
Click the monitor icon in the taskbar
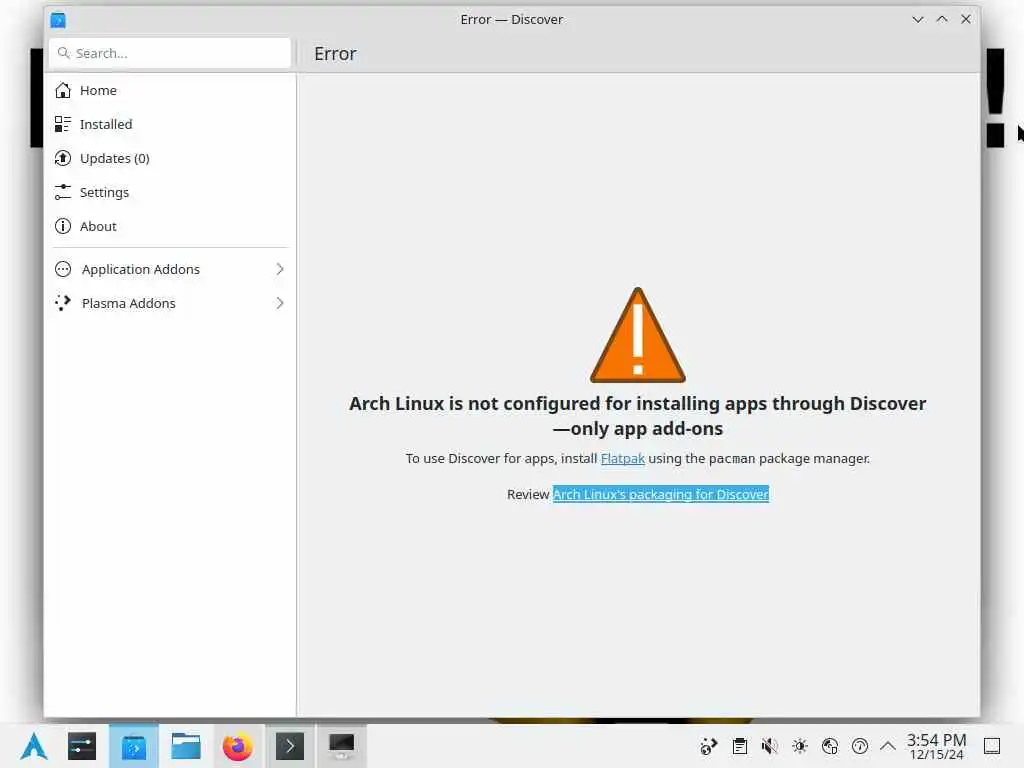click(x=342, y=746)
